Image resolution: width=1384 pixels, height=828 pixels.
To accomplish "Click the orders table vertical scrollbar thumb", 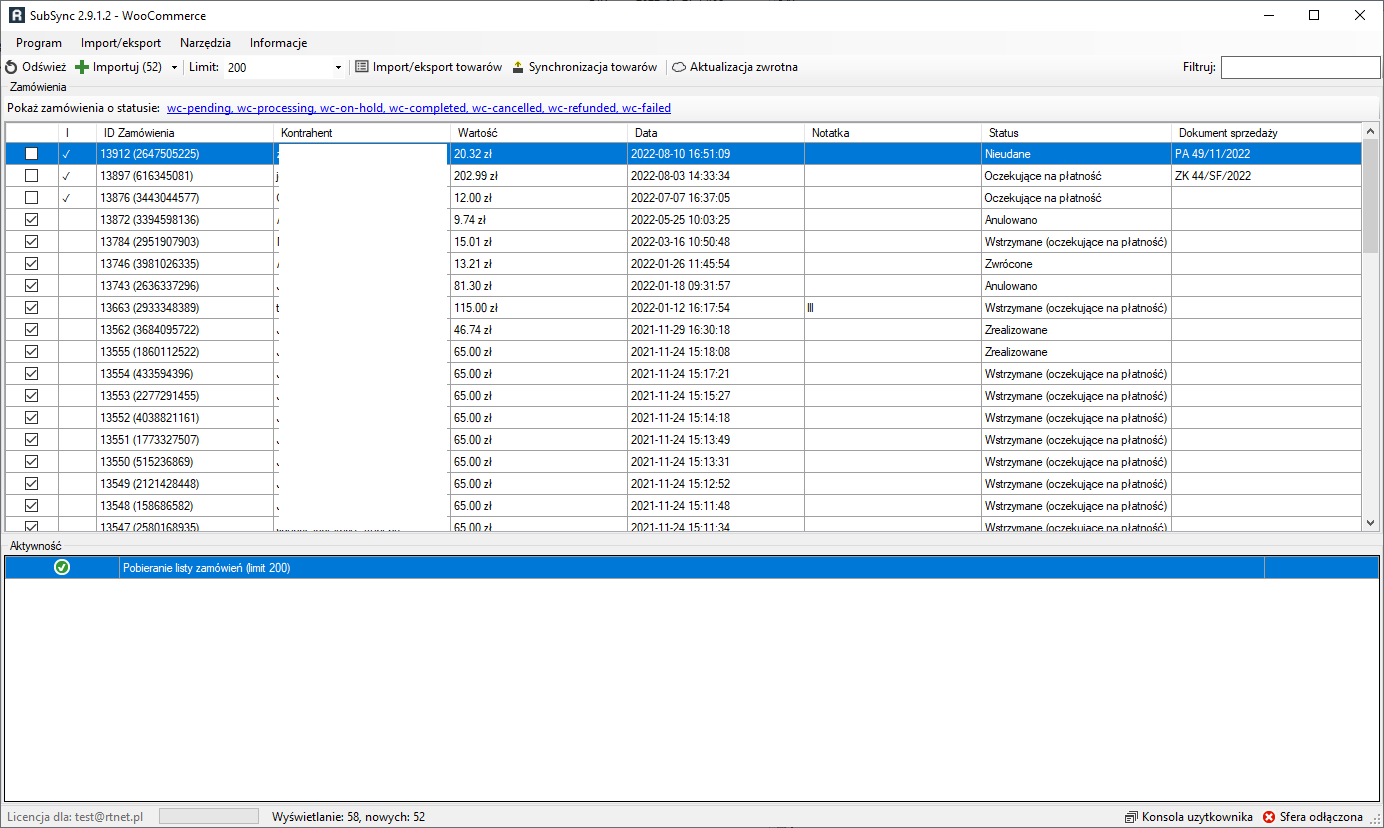I will 1370,196.
